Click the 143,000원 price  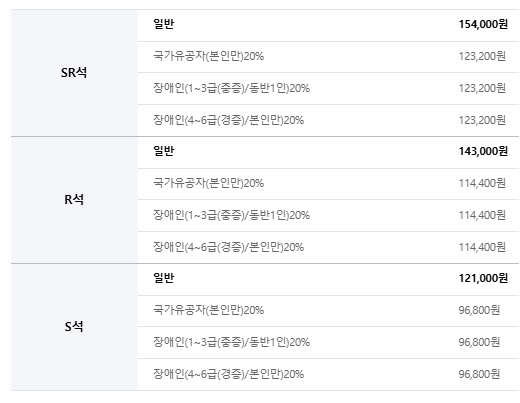click(x=483, y=151)
